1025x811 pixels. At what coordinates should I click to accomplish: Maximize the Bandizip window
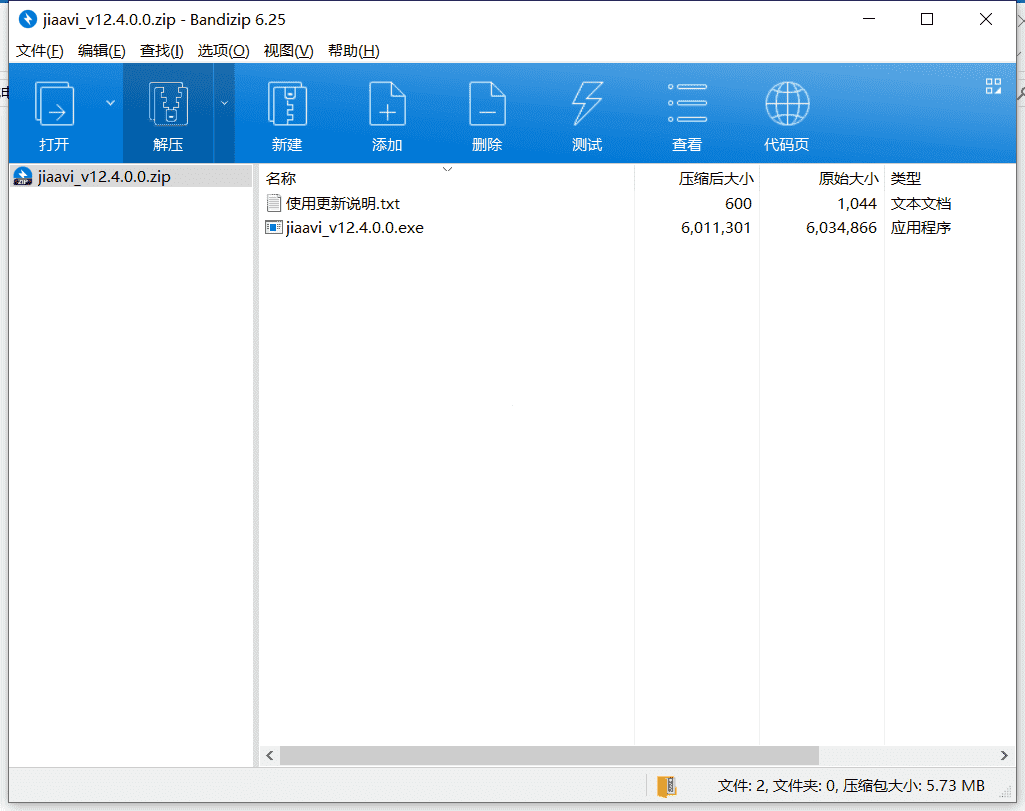927,20
